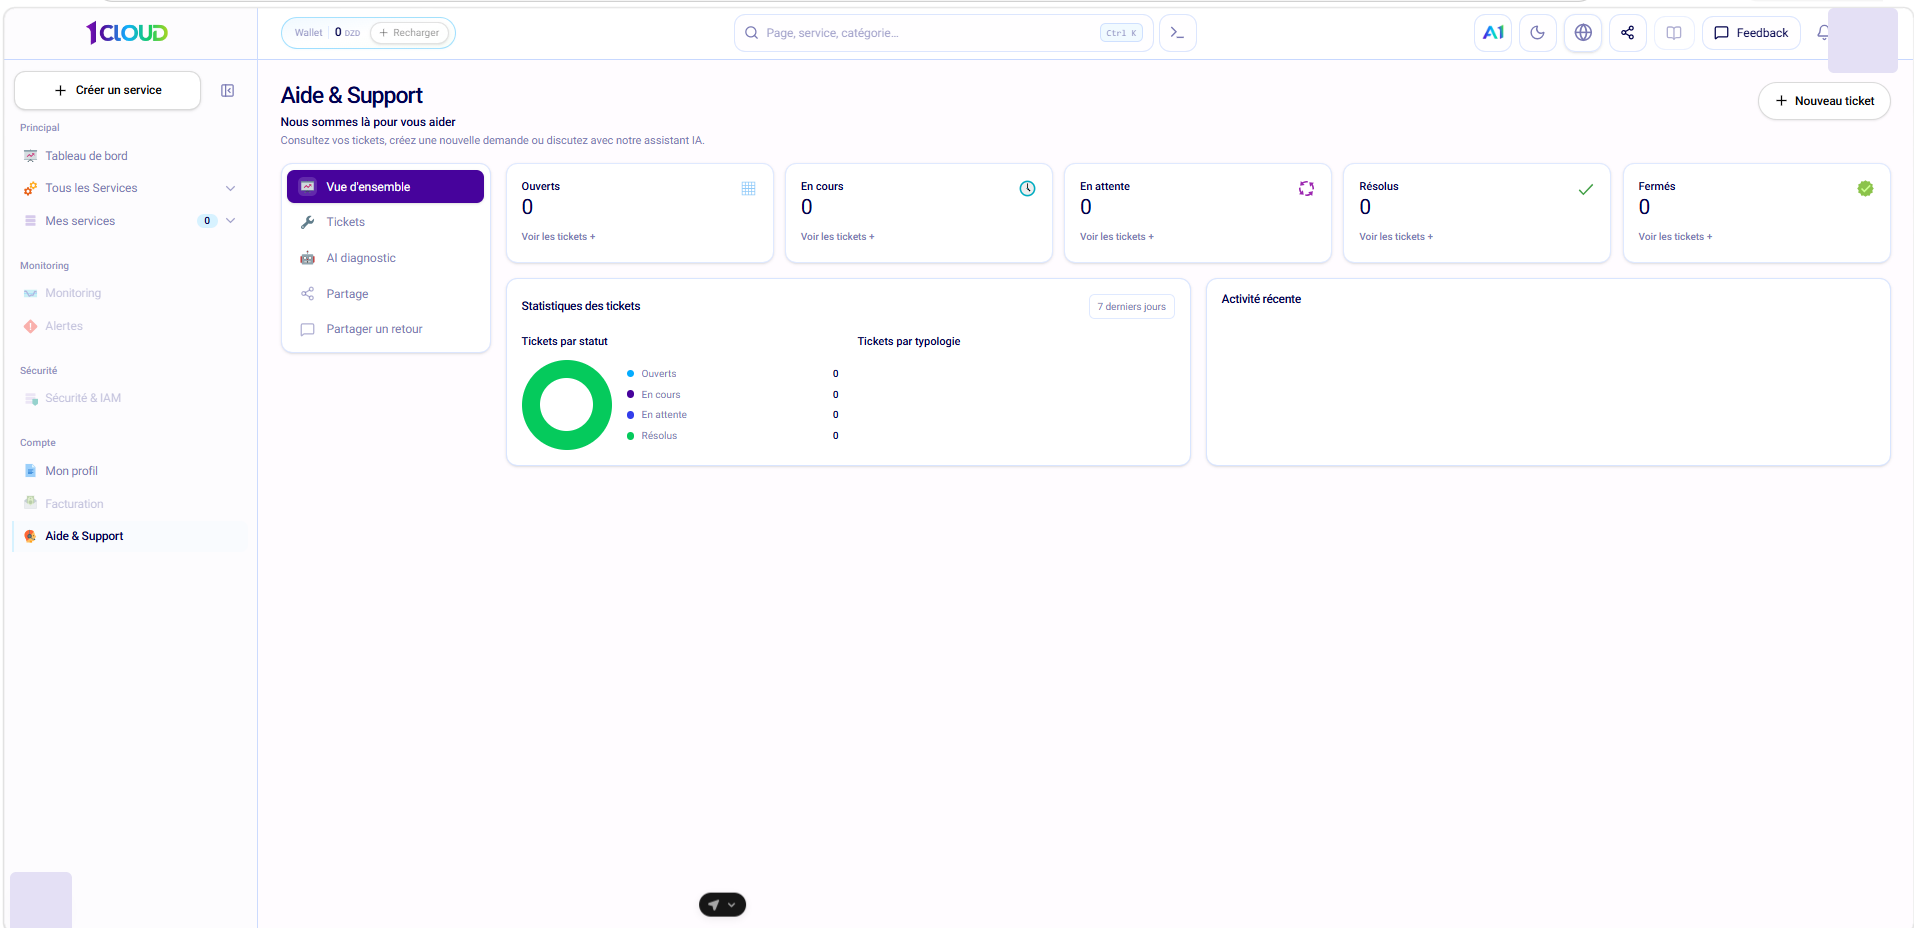The image size is (1918, 928).
Task: Focus the Page, service, catégorie search field
Action: [944, 33]
